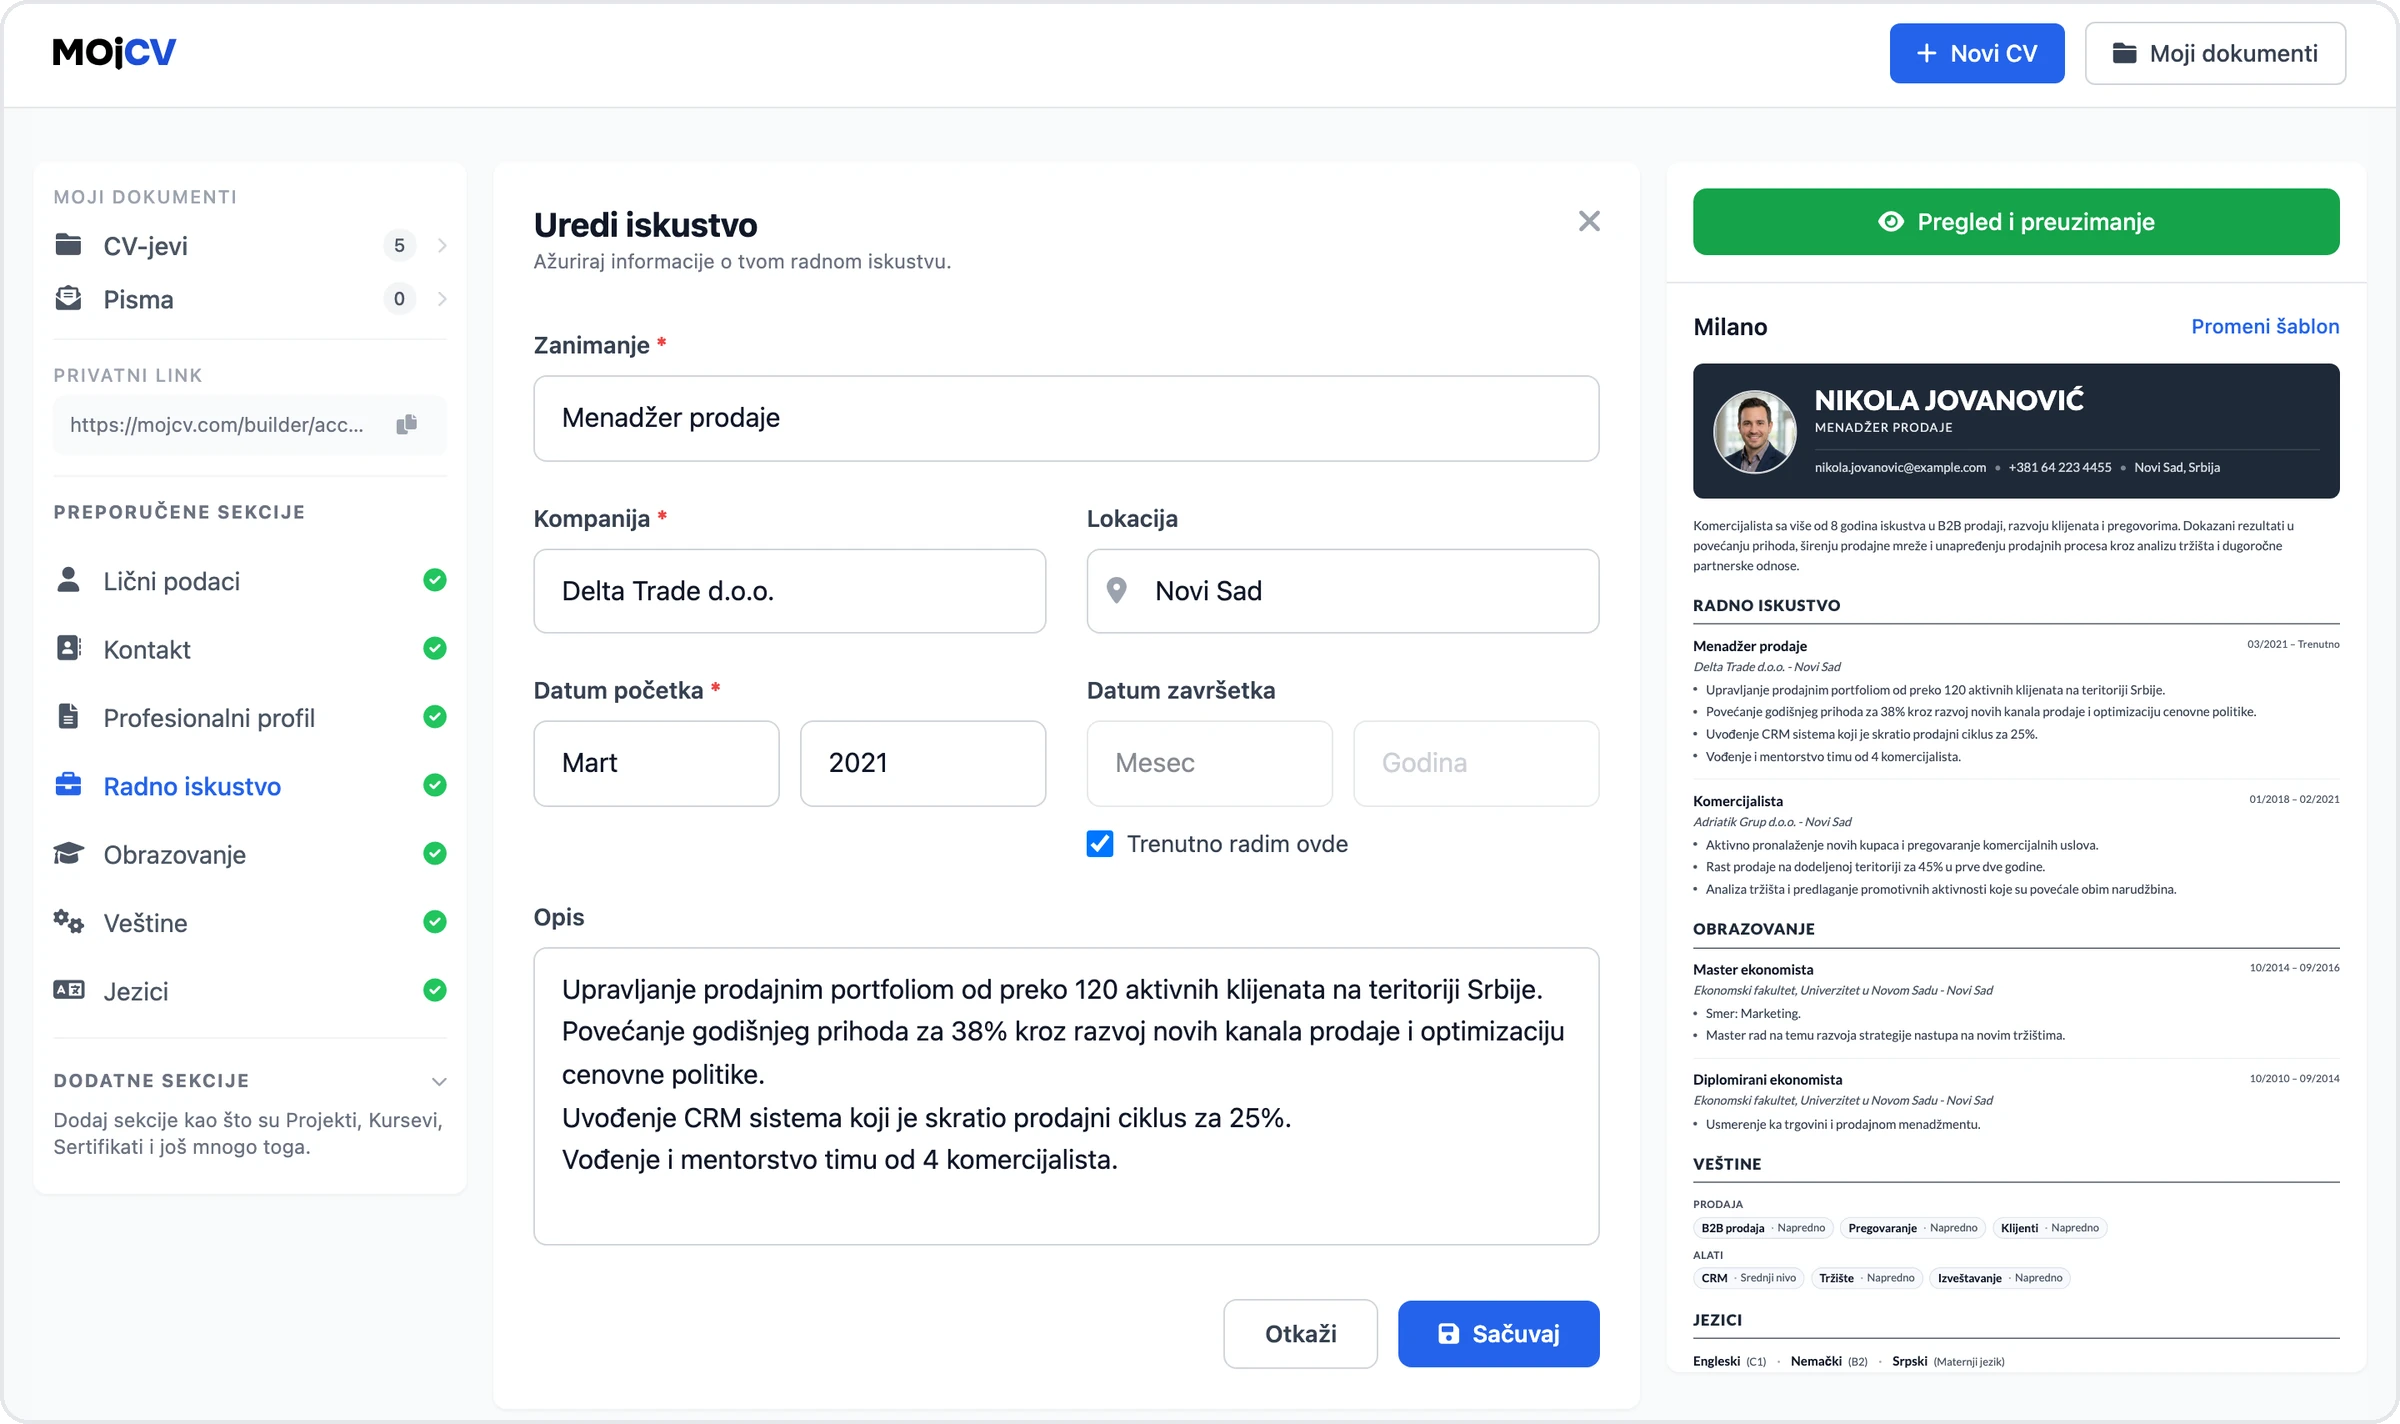Click inside the Opis description text area

click(x=1066, y=1096)
